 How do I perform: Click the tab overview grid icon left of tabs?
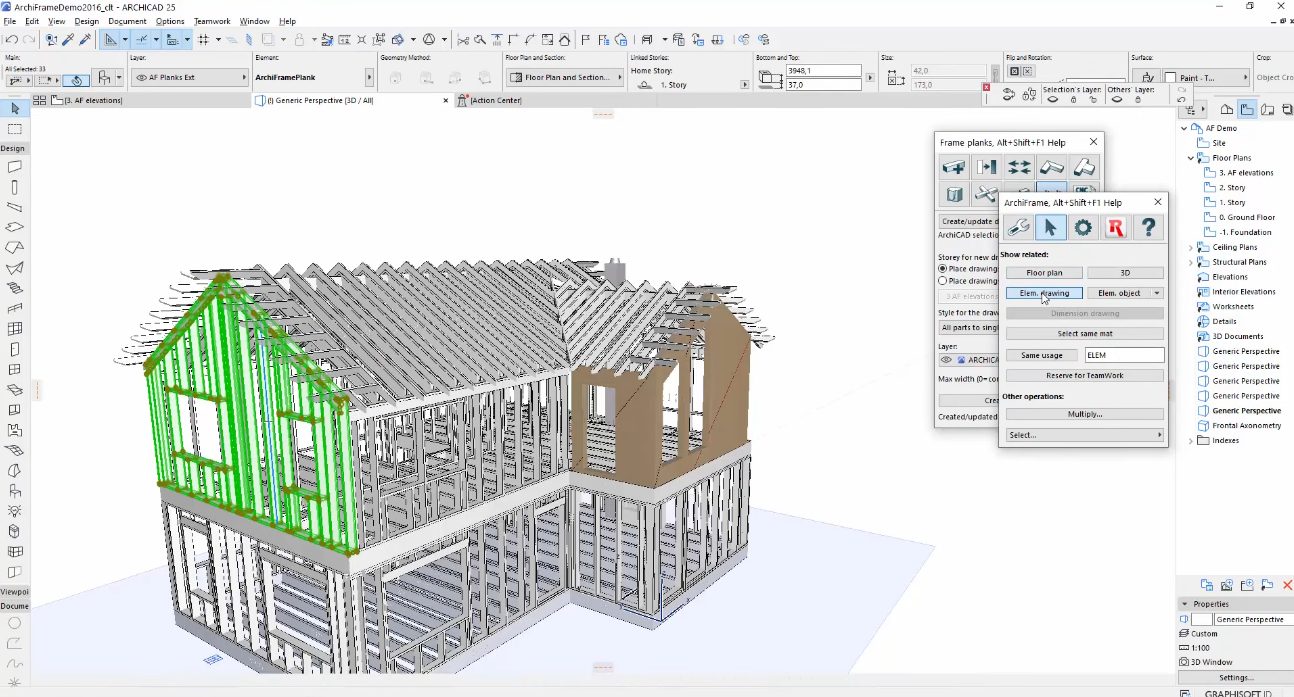[x=40, y=100]
